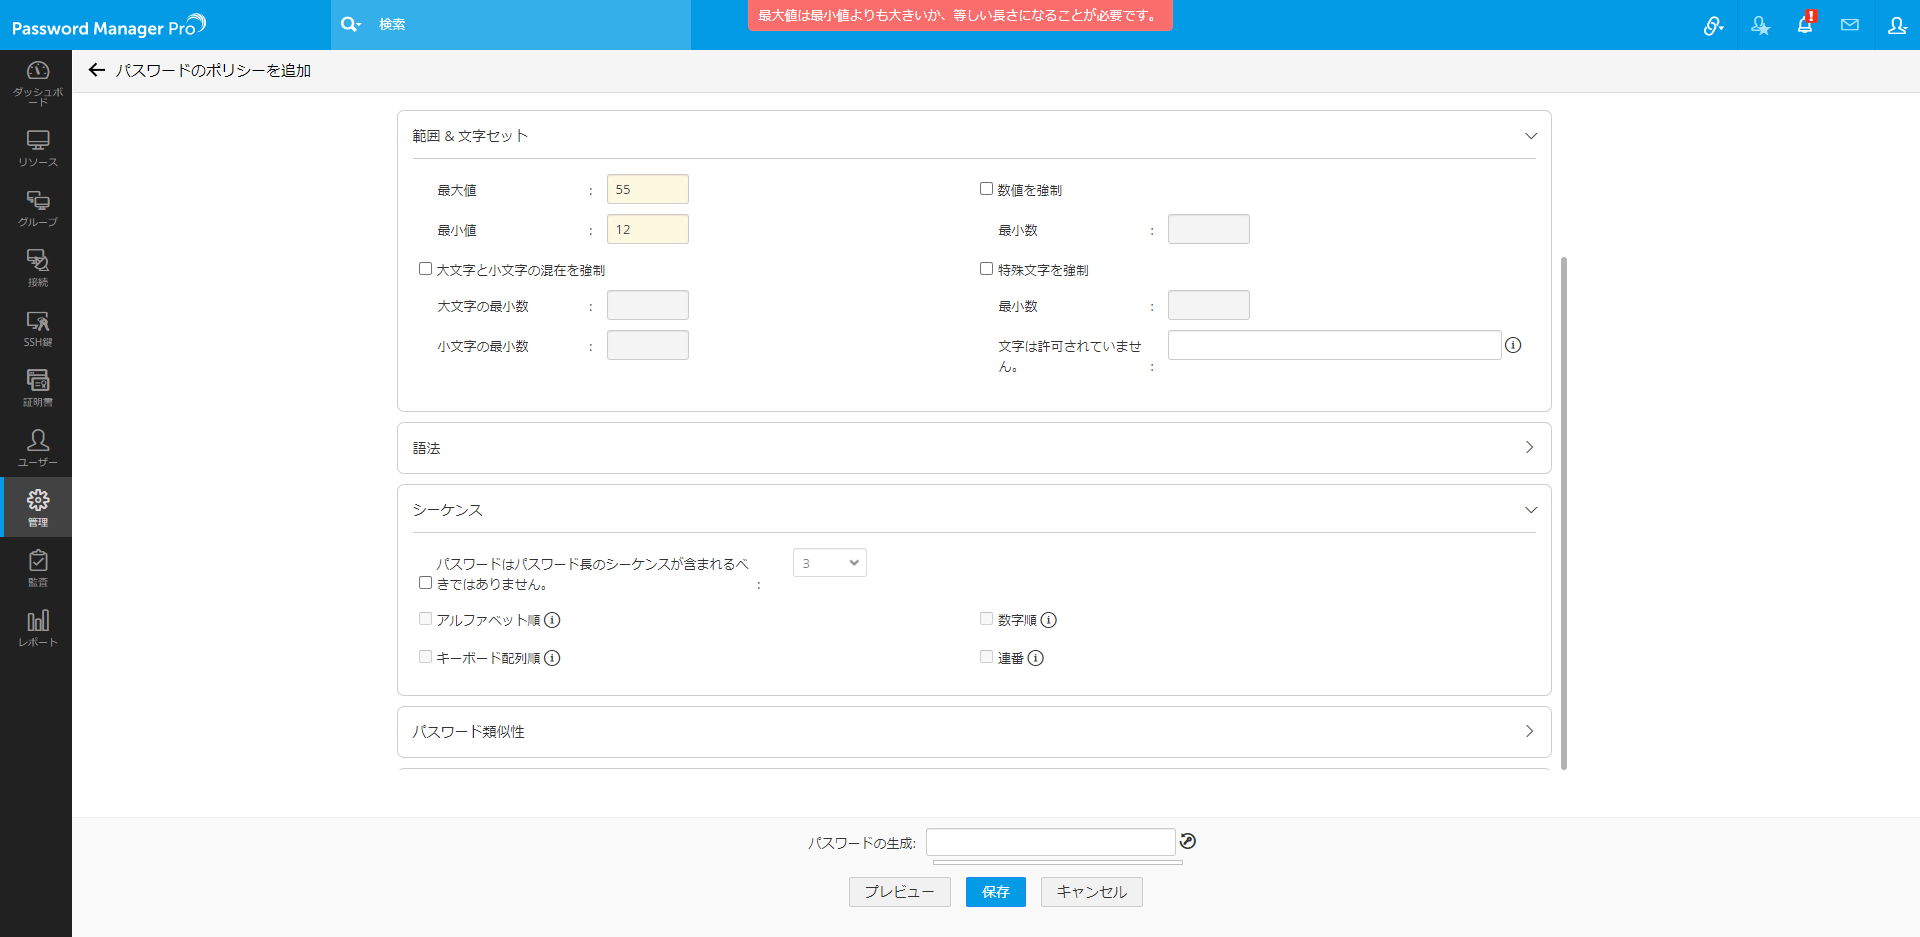Click the key link icon in header

tap(1713, 26)
